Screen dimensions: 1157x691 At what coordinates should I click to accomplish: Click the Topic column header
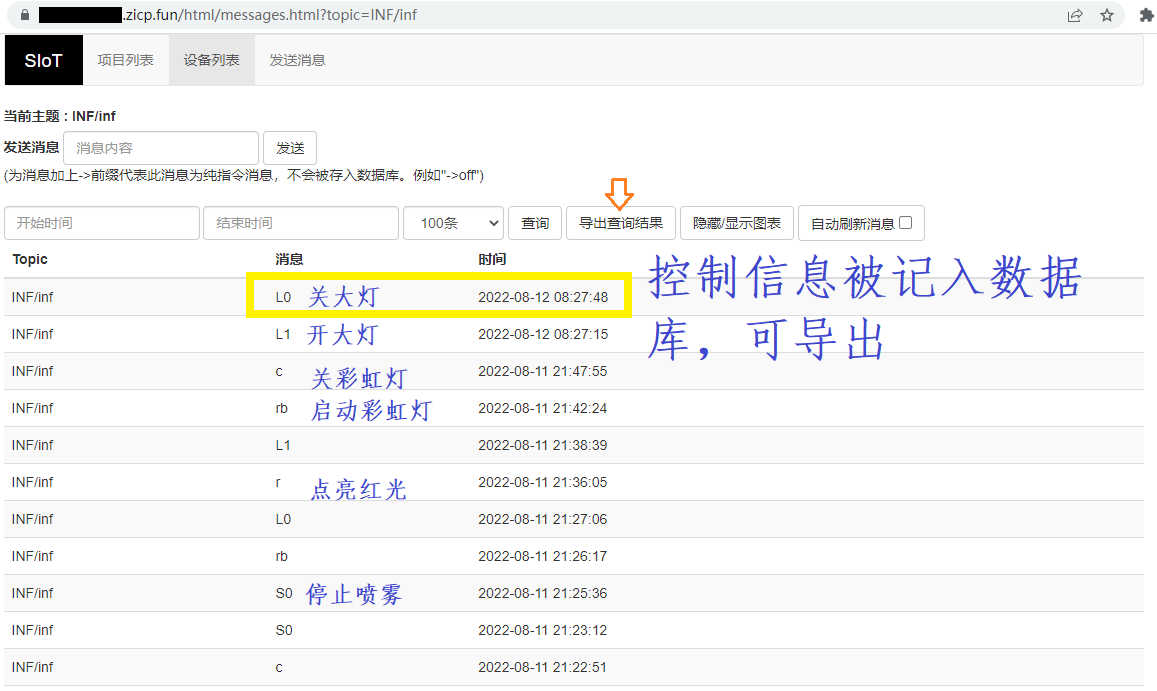click(x=30, y=259)
